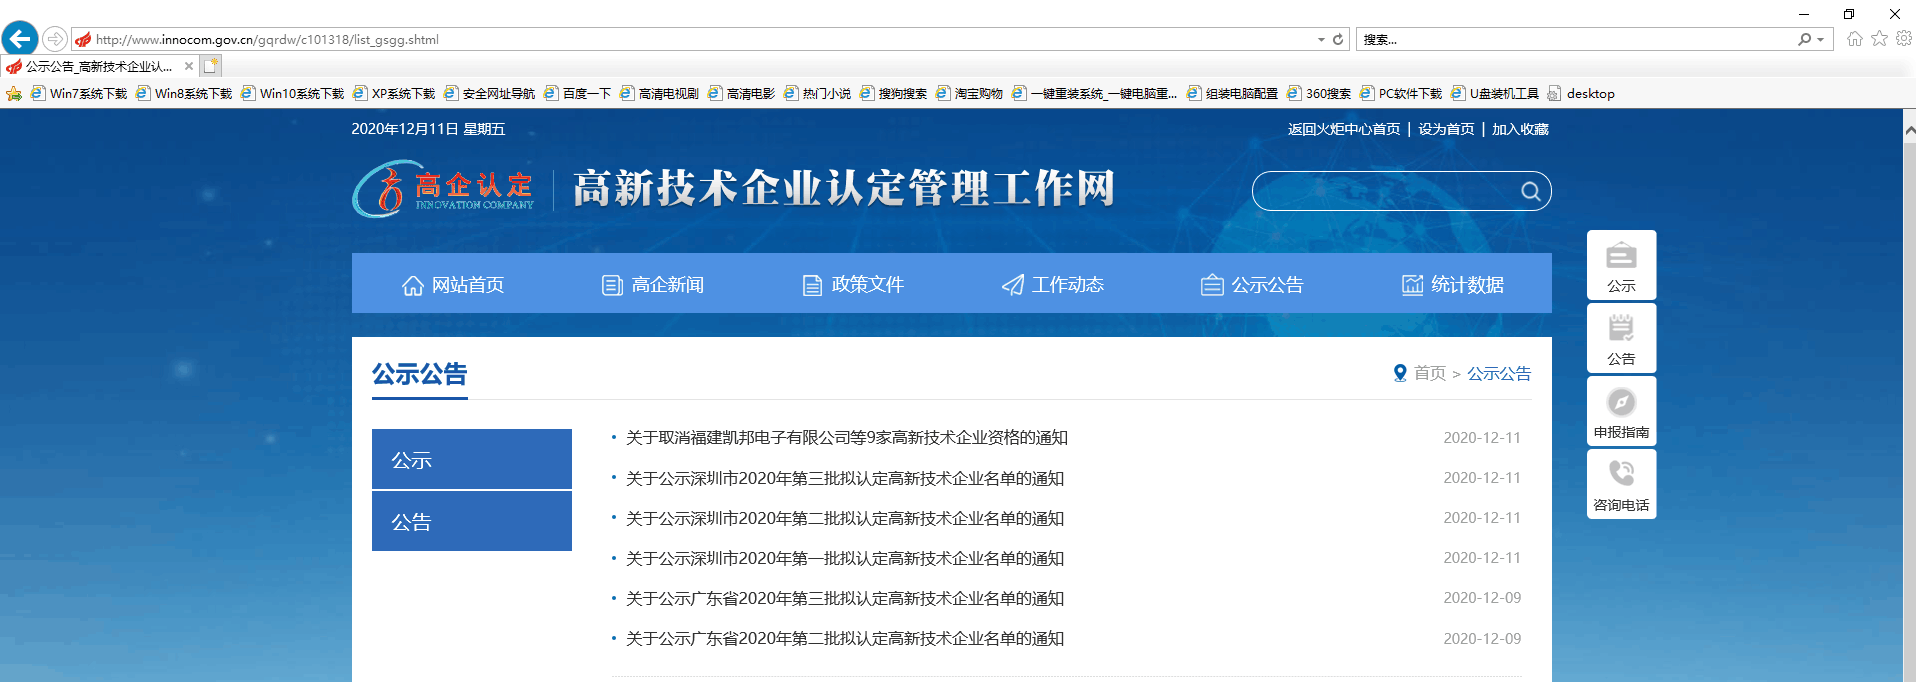Click the browser search magnifier icon
1916x682 pixels.
[1804, 39]
